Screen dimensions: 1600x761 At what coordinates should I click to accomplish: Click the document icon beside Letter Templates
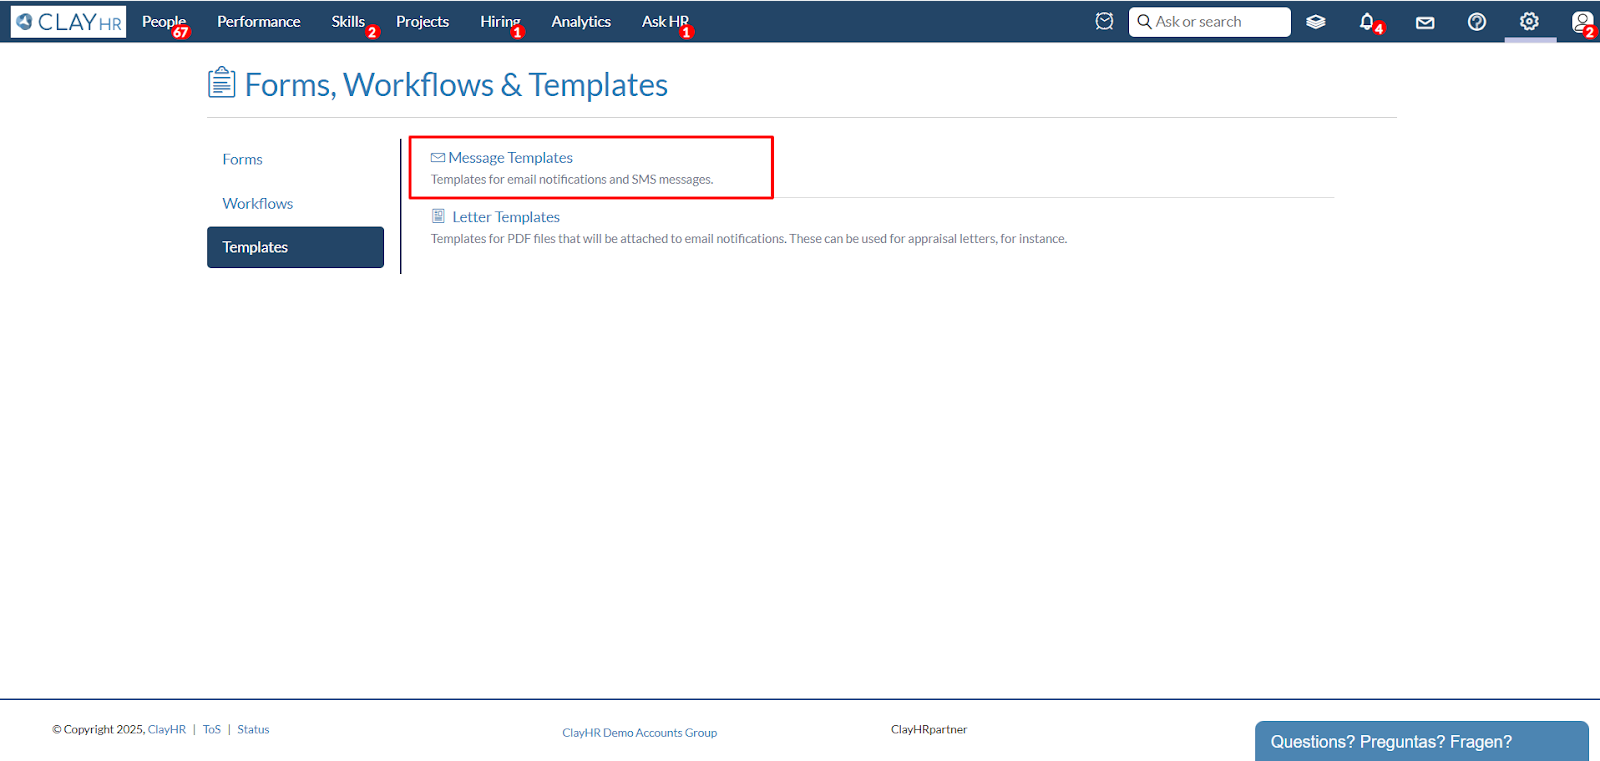tap(438, 216)
